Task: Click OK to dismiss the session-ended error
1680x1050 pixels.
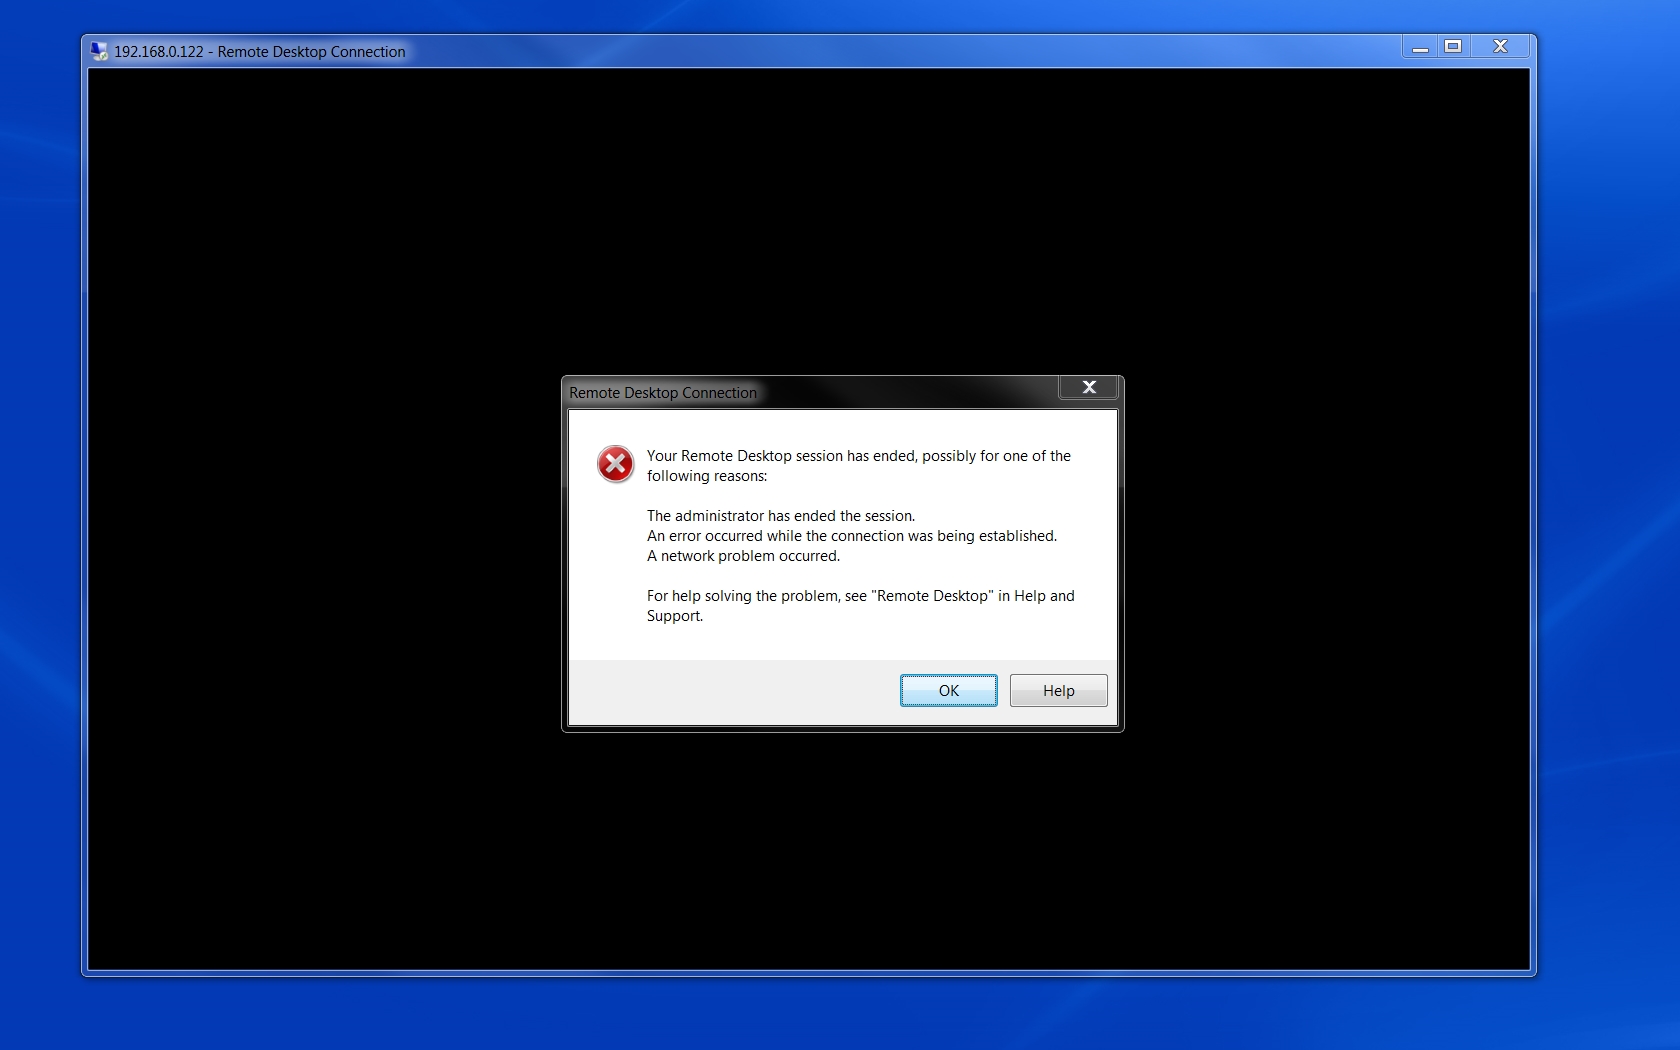Action: 948,690
